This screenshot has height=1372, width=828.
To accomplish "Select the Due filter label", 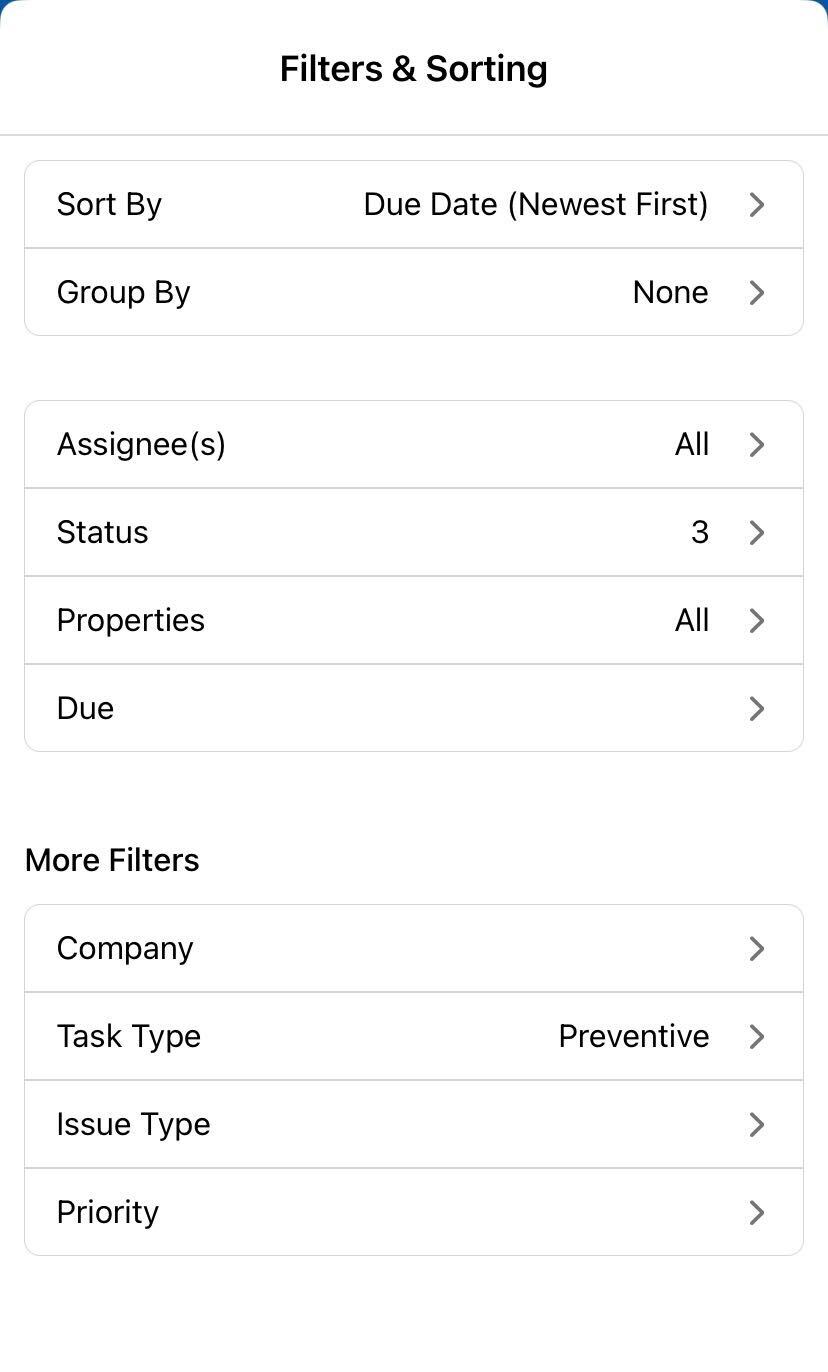I will click(x=85, y=709).
